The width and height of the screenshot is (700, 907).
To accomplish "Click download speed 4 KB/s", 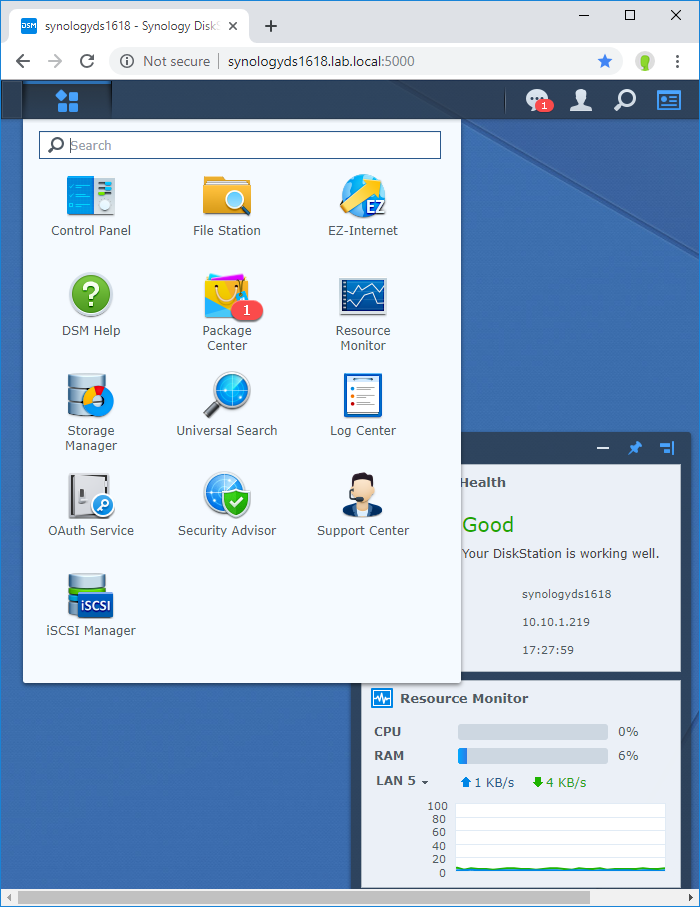I will (559, 783).
